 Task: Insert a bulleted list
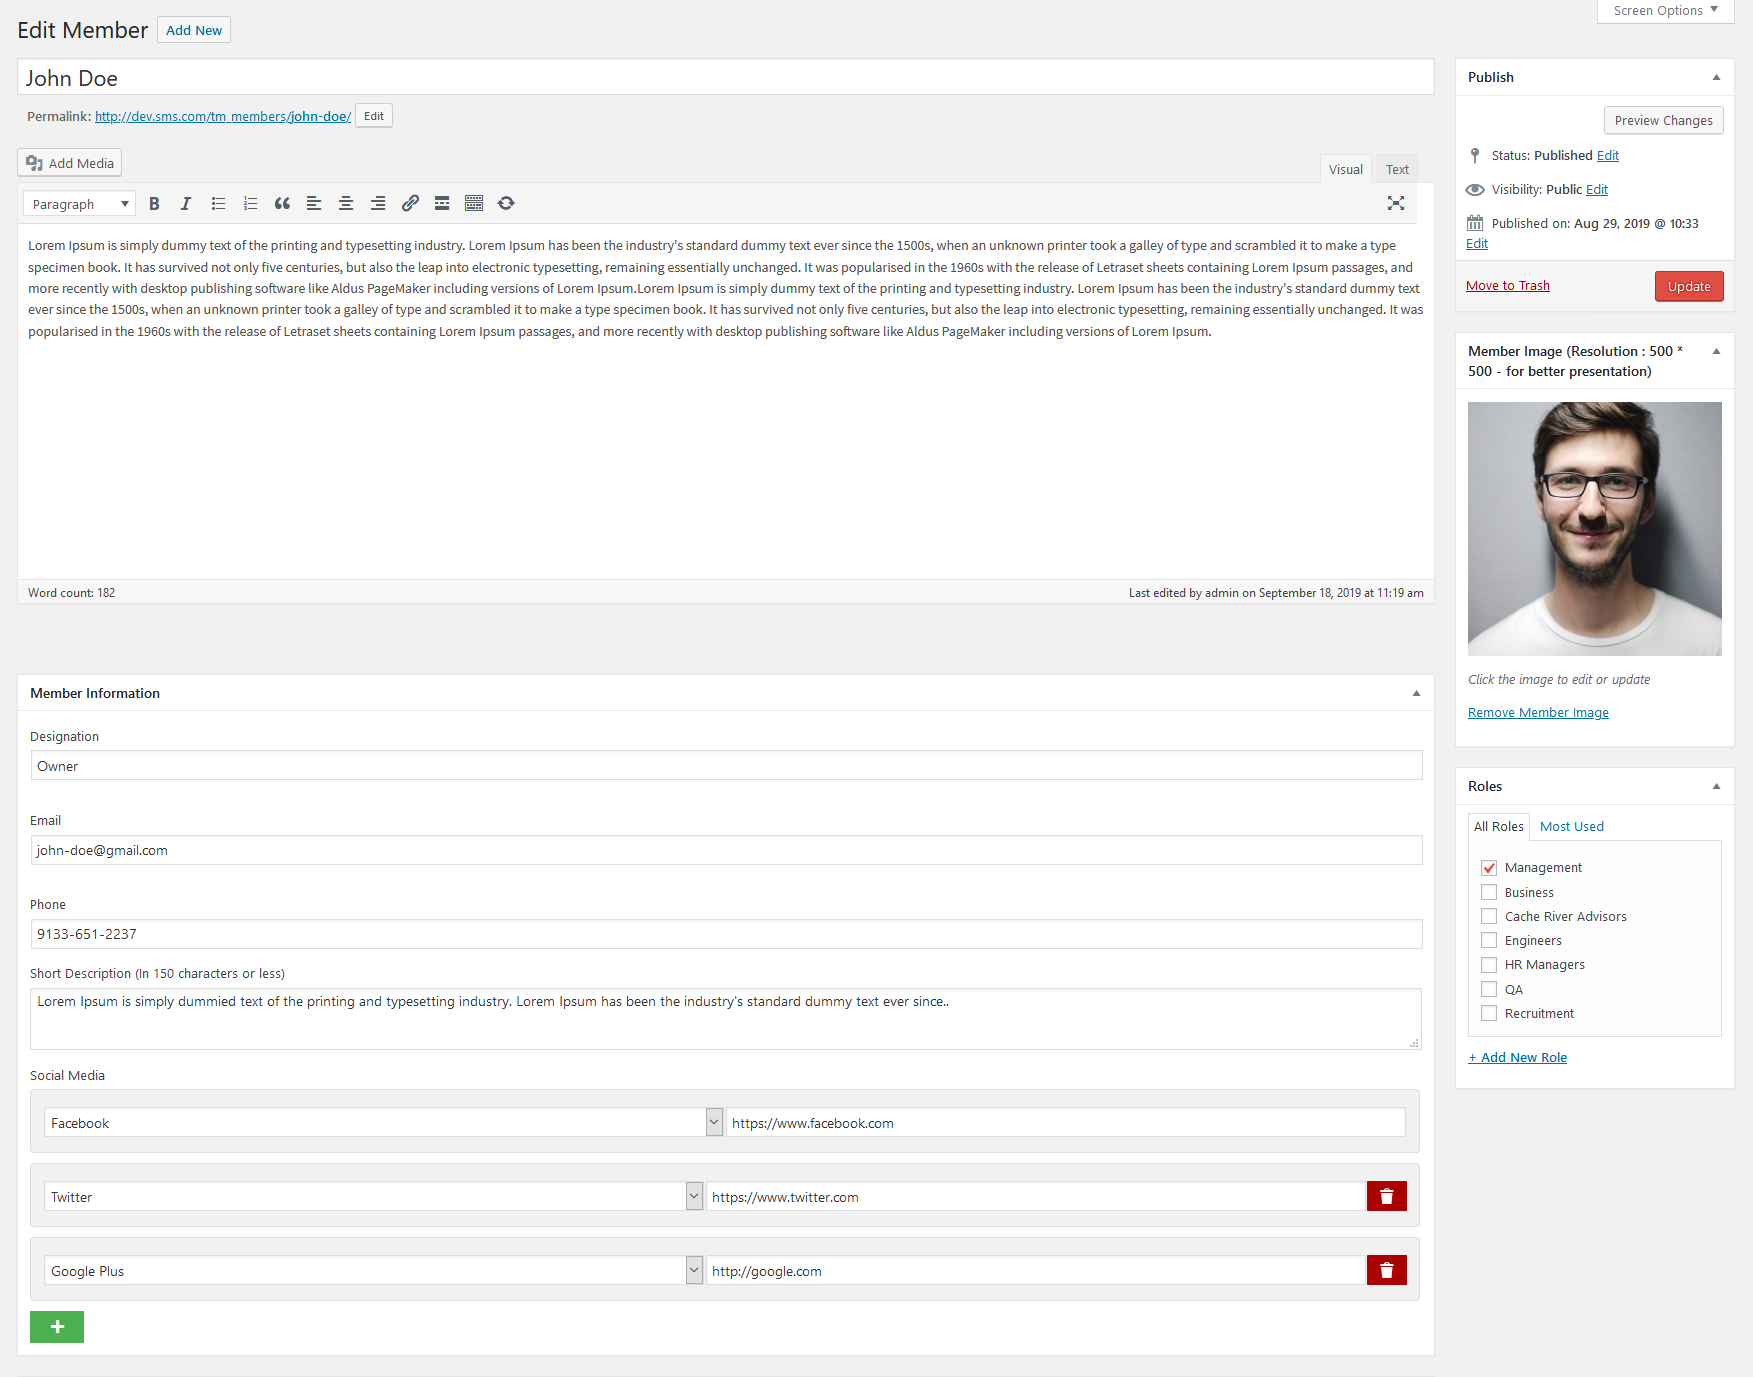pos(218,203)
